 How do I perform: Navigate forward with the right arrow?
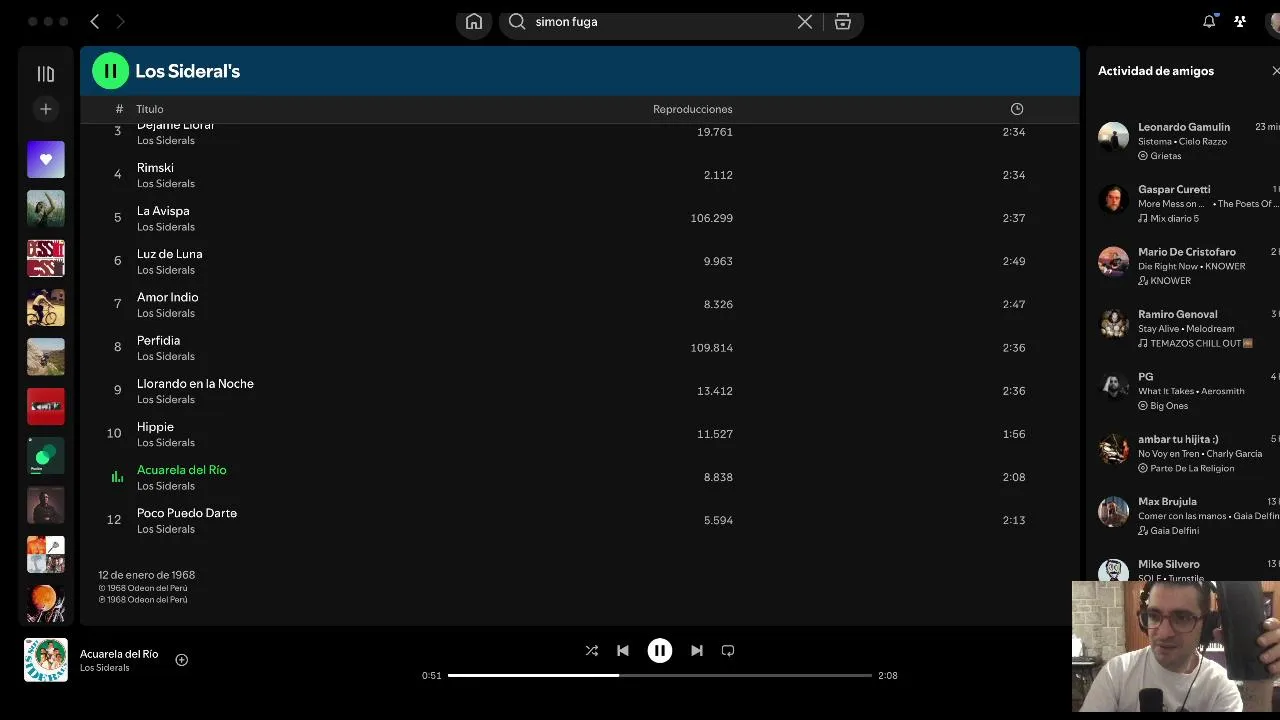click(120, 21)
